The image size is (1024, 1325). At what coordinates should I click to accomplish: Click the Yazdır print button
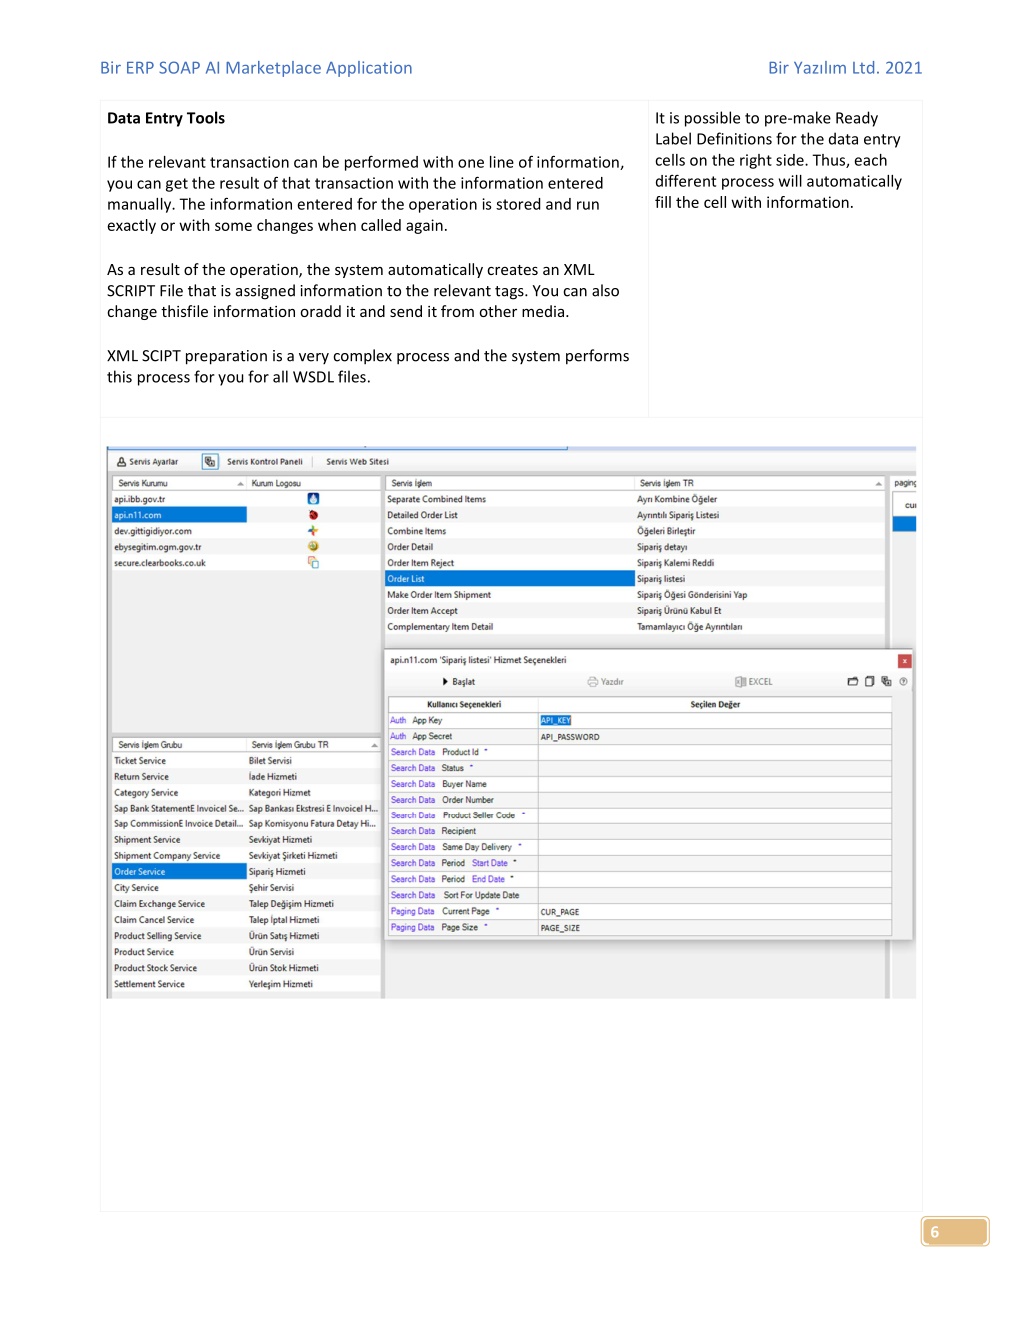pyautogui.click(x=606, y=682)
